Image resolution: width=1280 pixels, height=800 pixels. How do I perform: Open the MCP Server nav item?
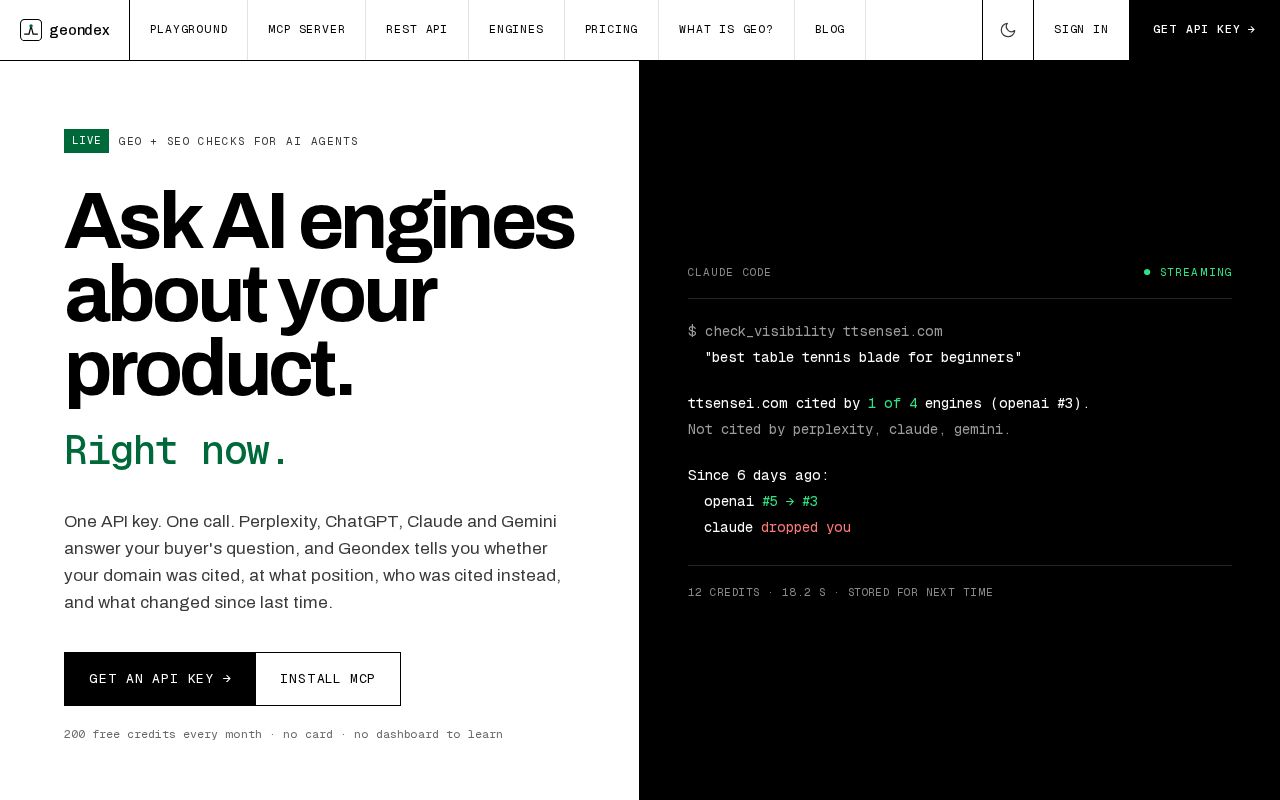307,30
